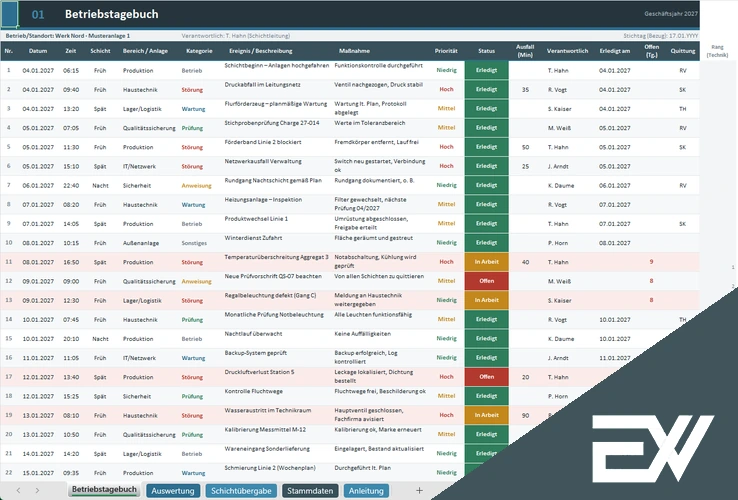Select the Zeit column header

[x=71, y=51]
